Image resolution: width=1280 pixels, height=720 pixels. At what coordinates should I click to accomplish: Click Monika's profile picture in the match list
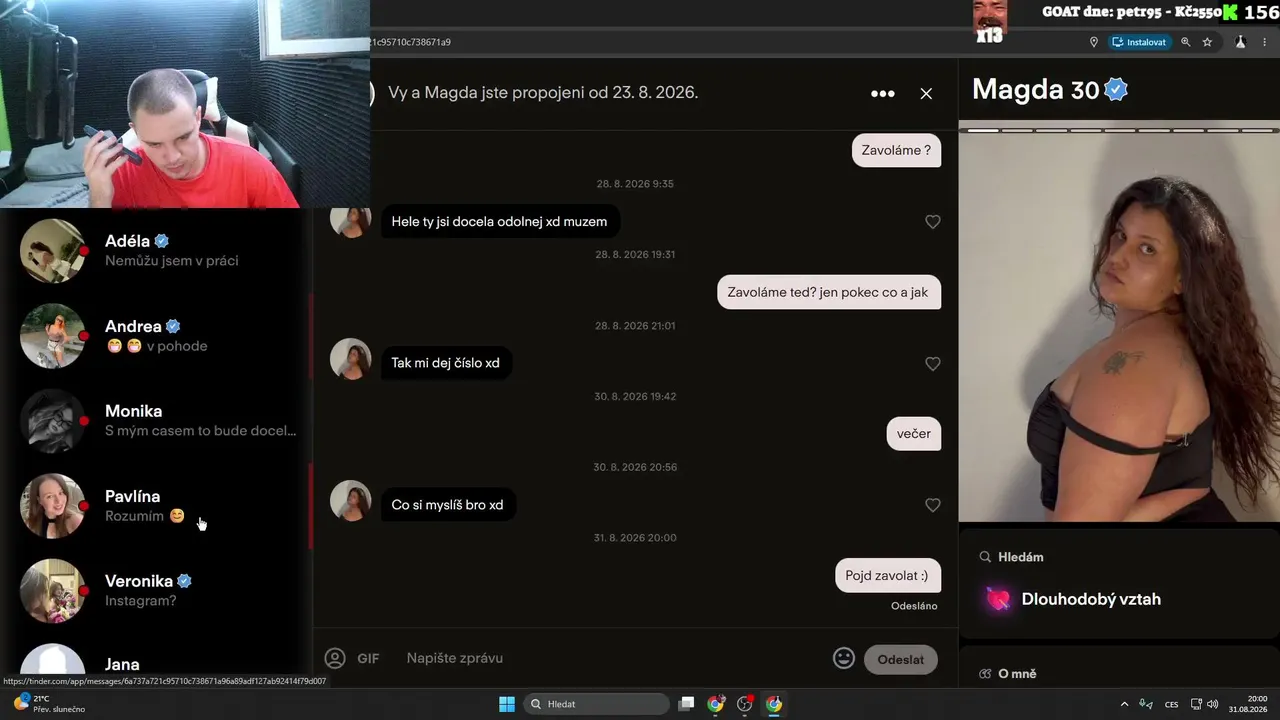pyautogui.click(x=53, y=421)
